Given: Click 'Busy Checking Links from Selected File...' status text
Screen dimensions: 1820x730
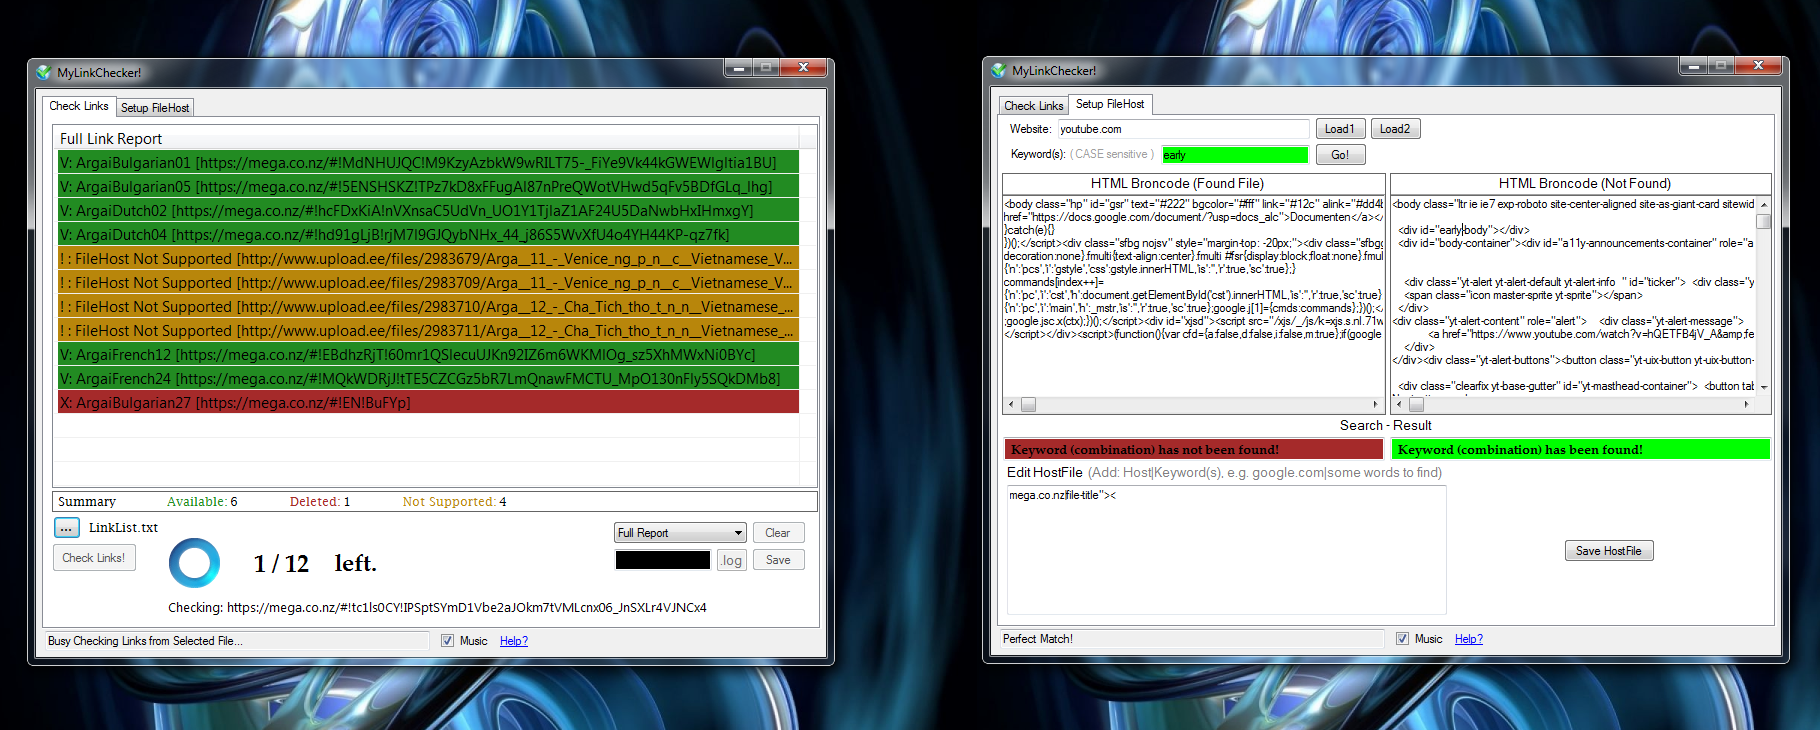Looking at the screenshot, I should pos(145,641).
